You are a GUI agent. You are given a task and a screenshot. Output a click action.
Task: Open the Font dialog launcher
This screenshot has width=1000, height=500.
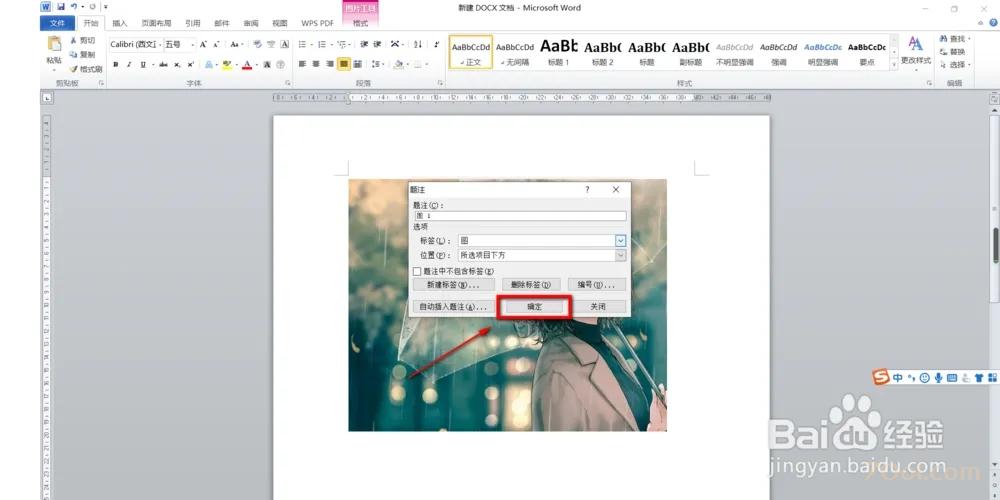pos(288,83)
